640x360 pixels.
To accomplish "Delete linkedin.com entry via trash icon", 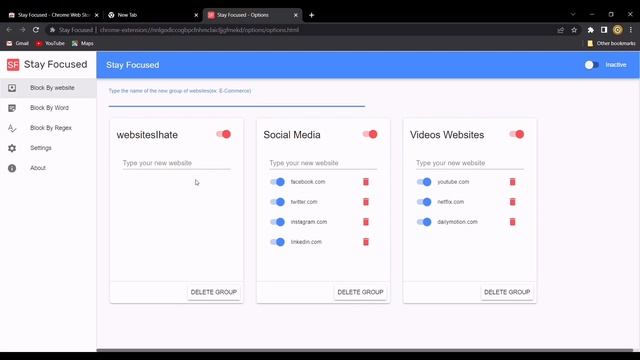I will pyautogui.click(x=366, y=242).
